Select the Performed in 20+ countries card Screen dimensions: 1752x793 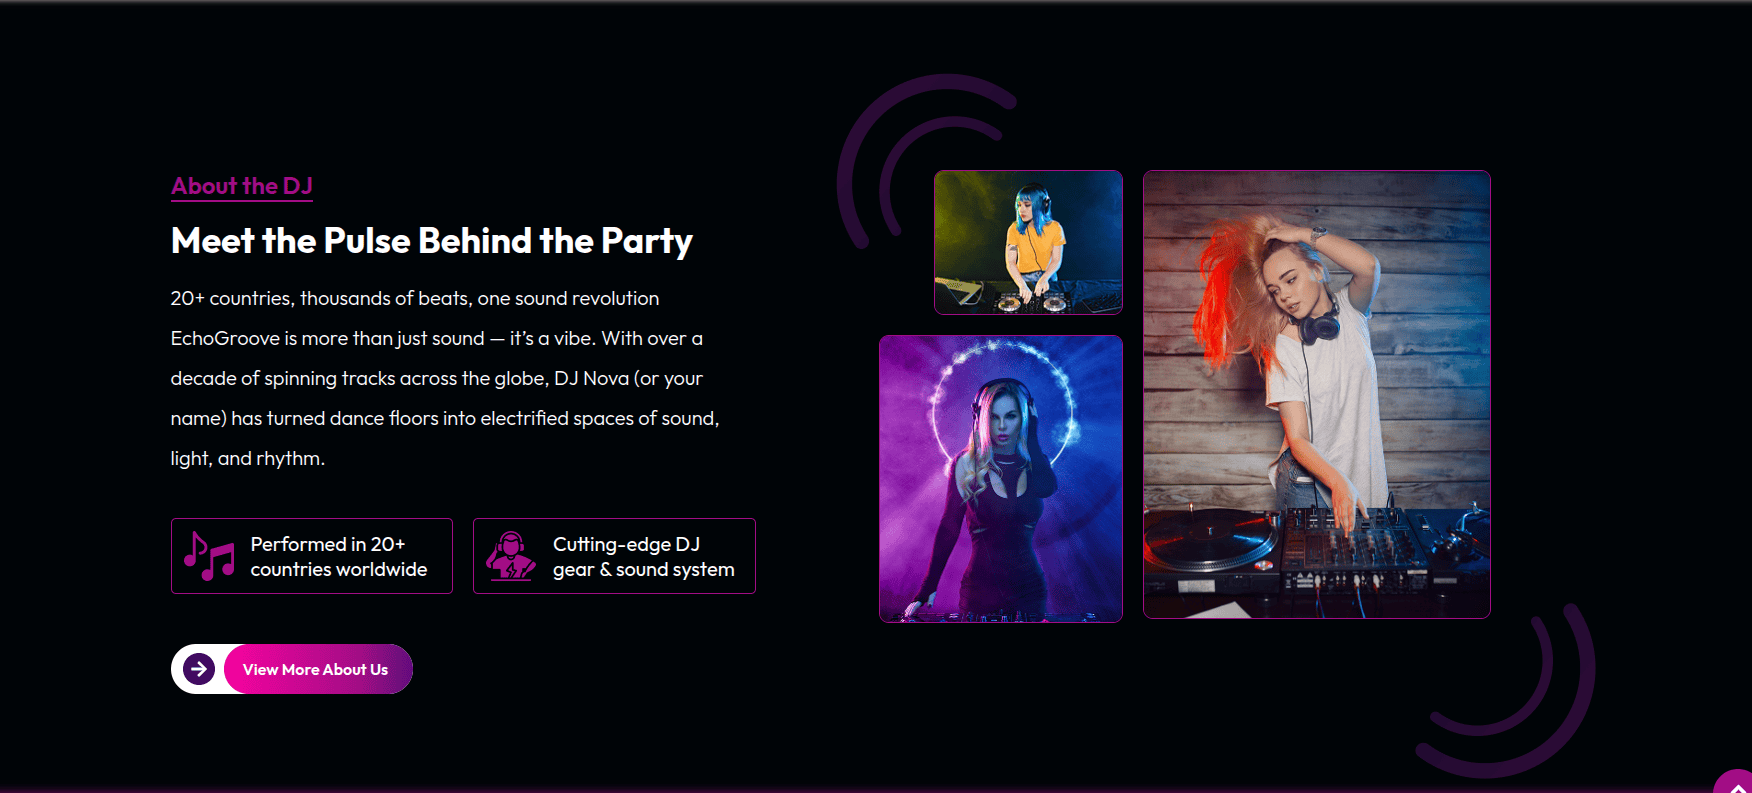(x=312, y=556)
